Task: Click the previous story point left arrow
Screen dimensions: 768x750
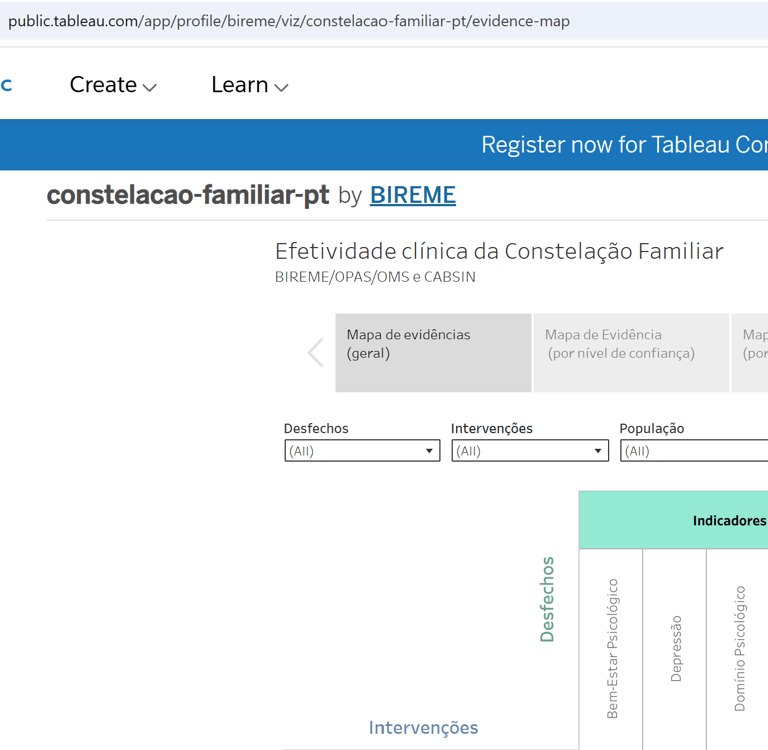Action: click(315, 353)
